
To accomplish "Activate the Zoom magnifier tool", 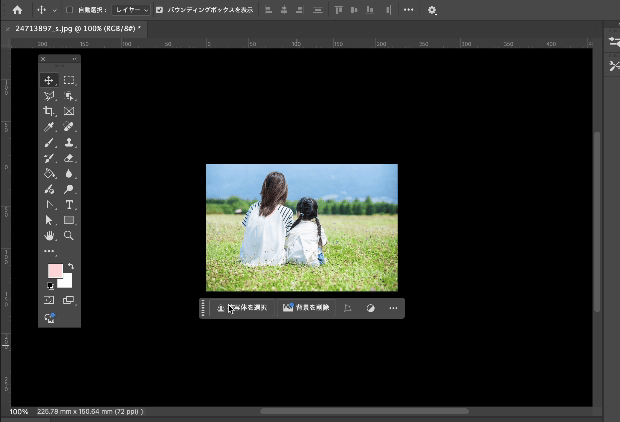I will (x=69, y=236).
